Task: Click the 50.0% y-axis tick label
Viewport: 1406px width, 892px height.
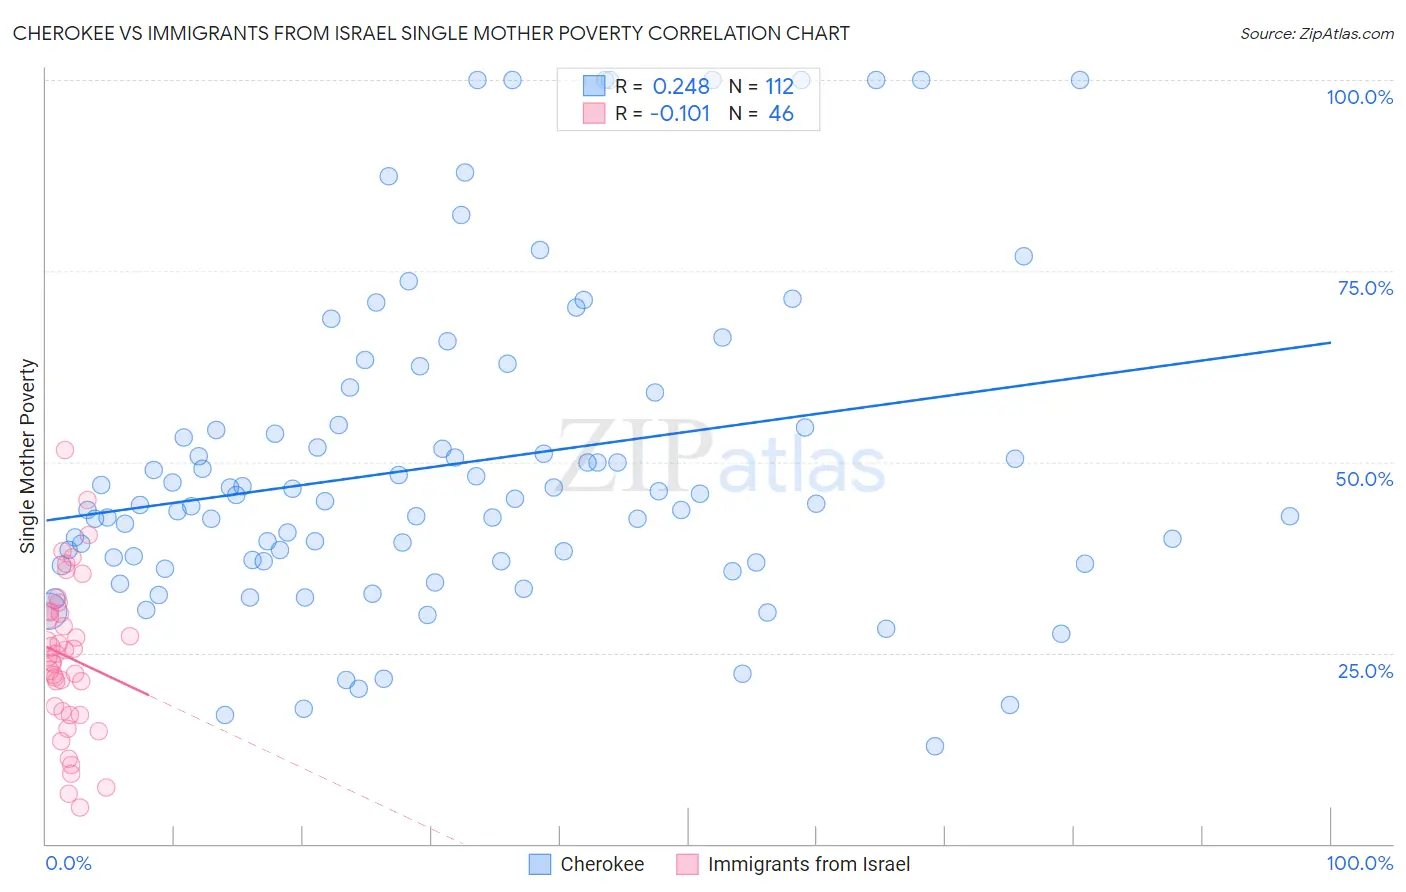Action: (x=1364, y=479)
